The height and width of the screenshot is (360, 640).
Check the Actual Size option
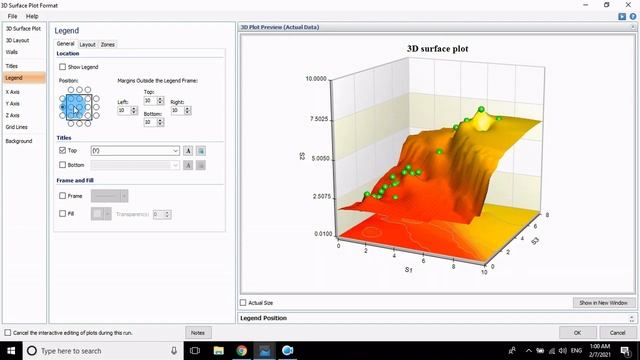coord(243,303)
